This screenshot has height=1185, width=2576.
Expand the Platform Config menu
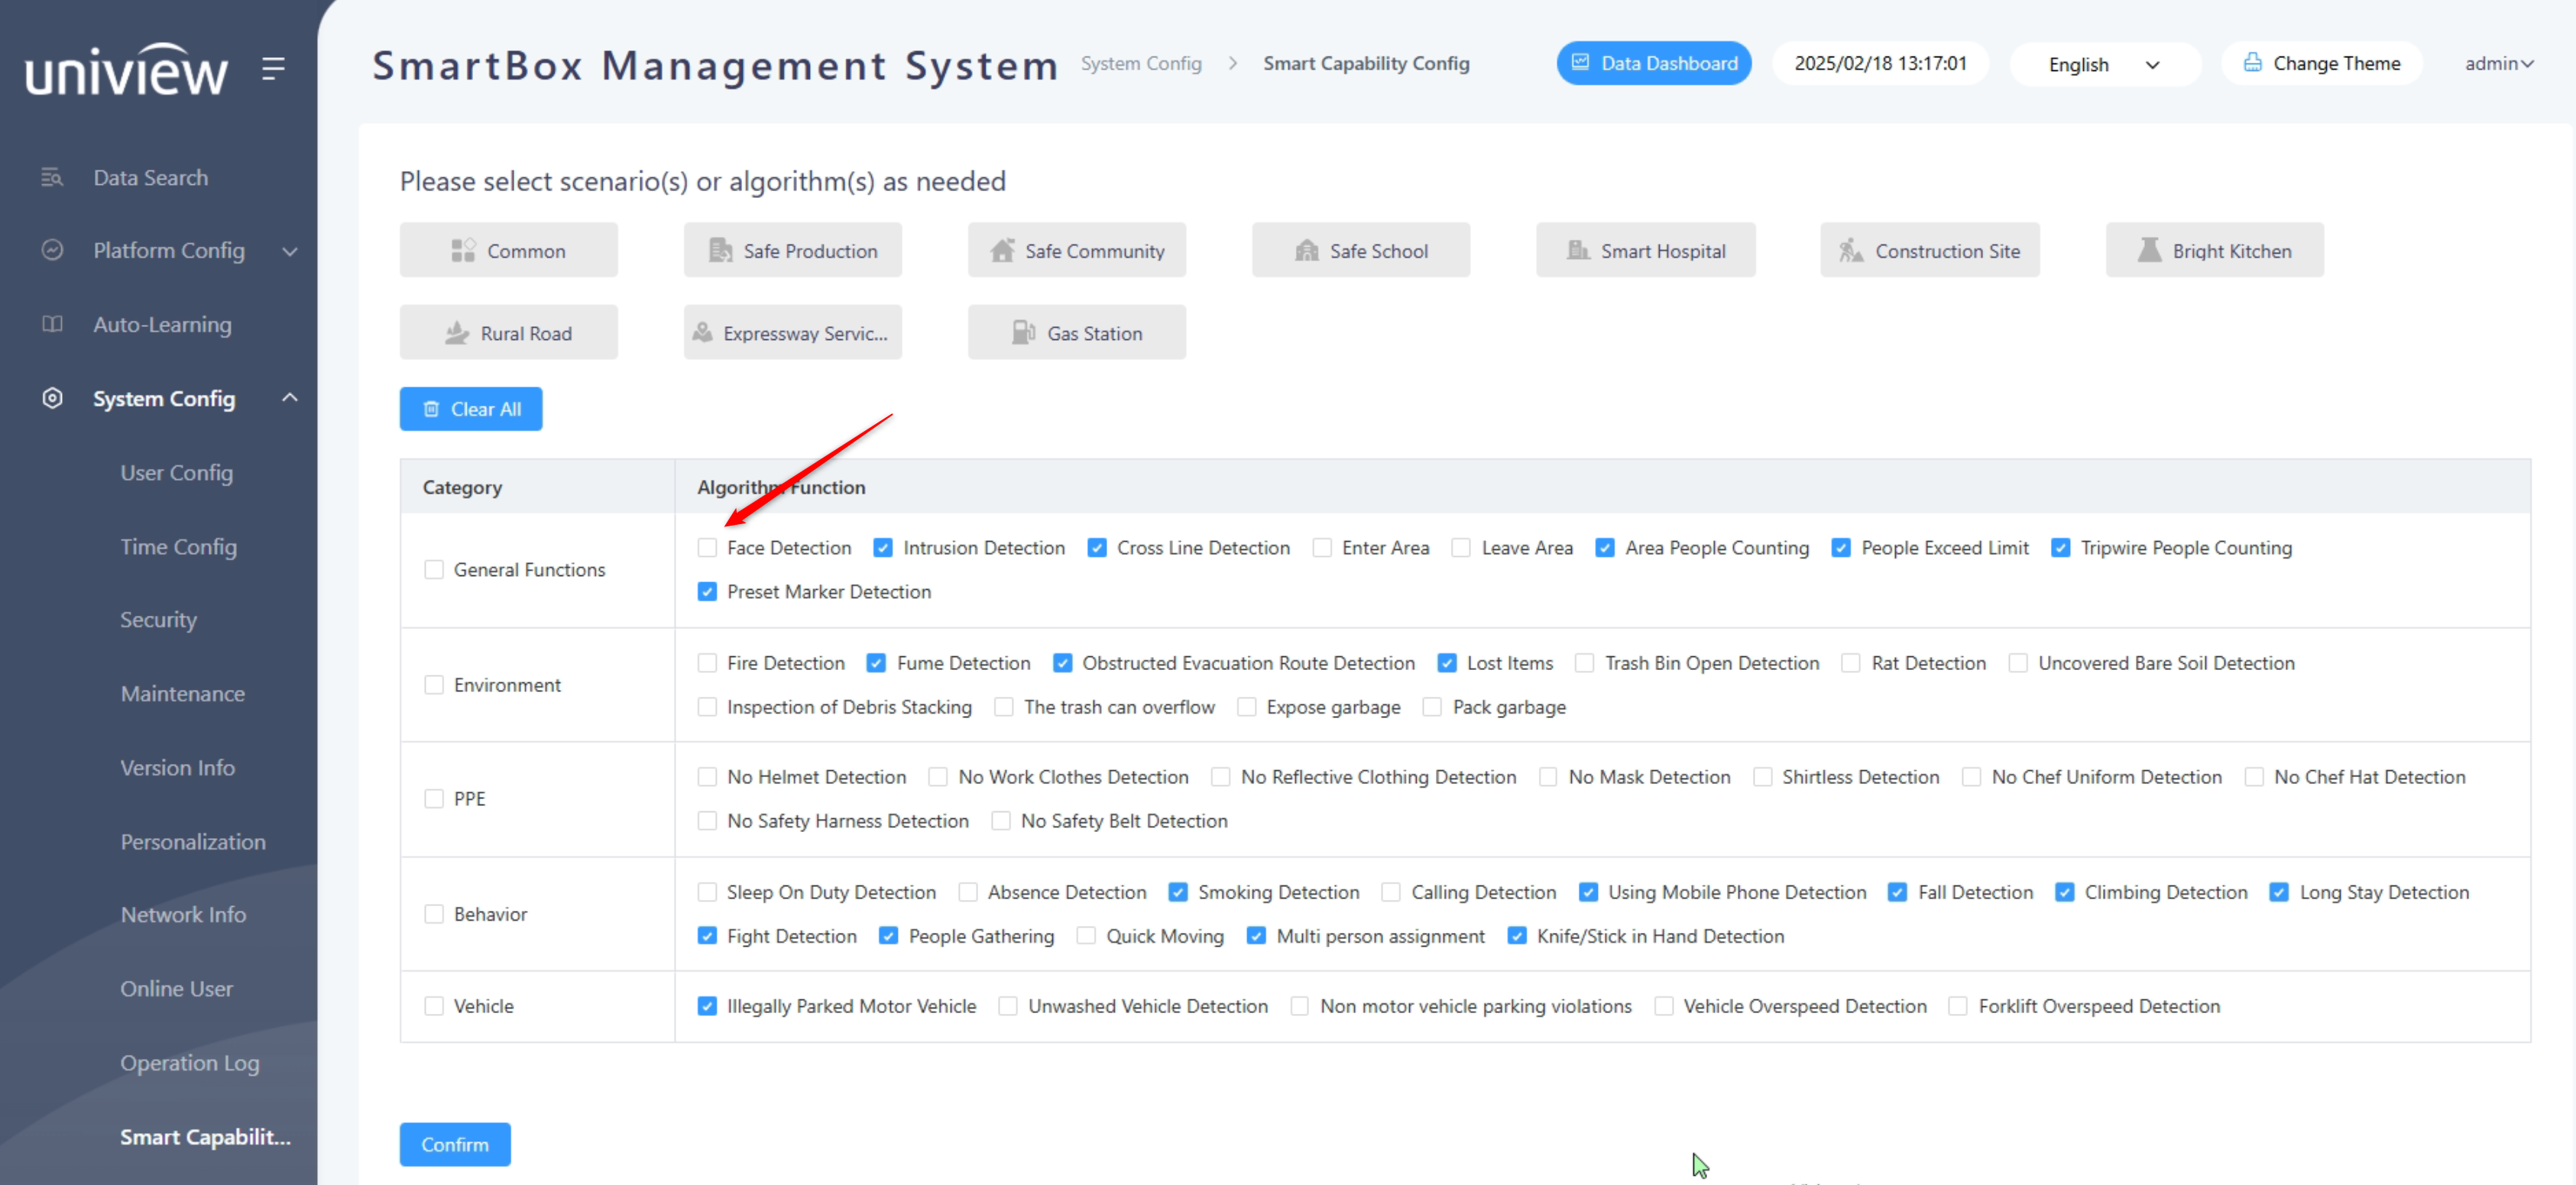[168, 250]
